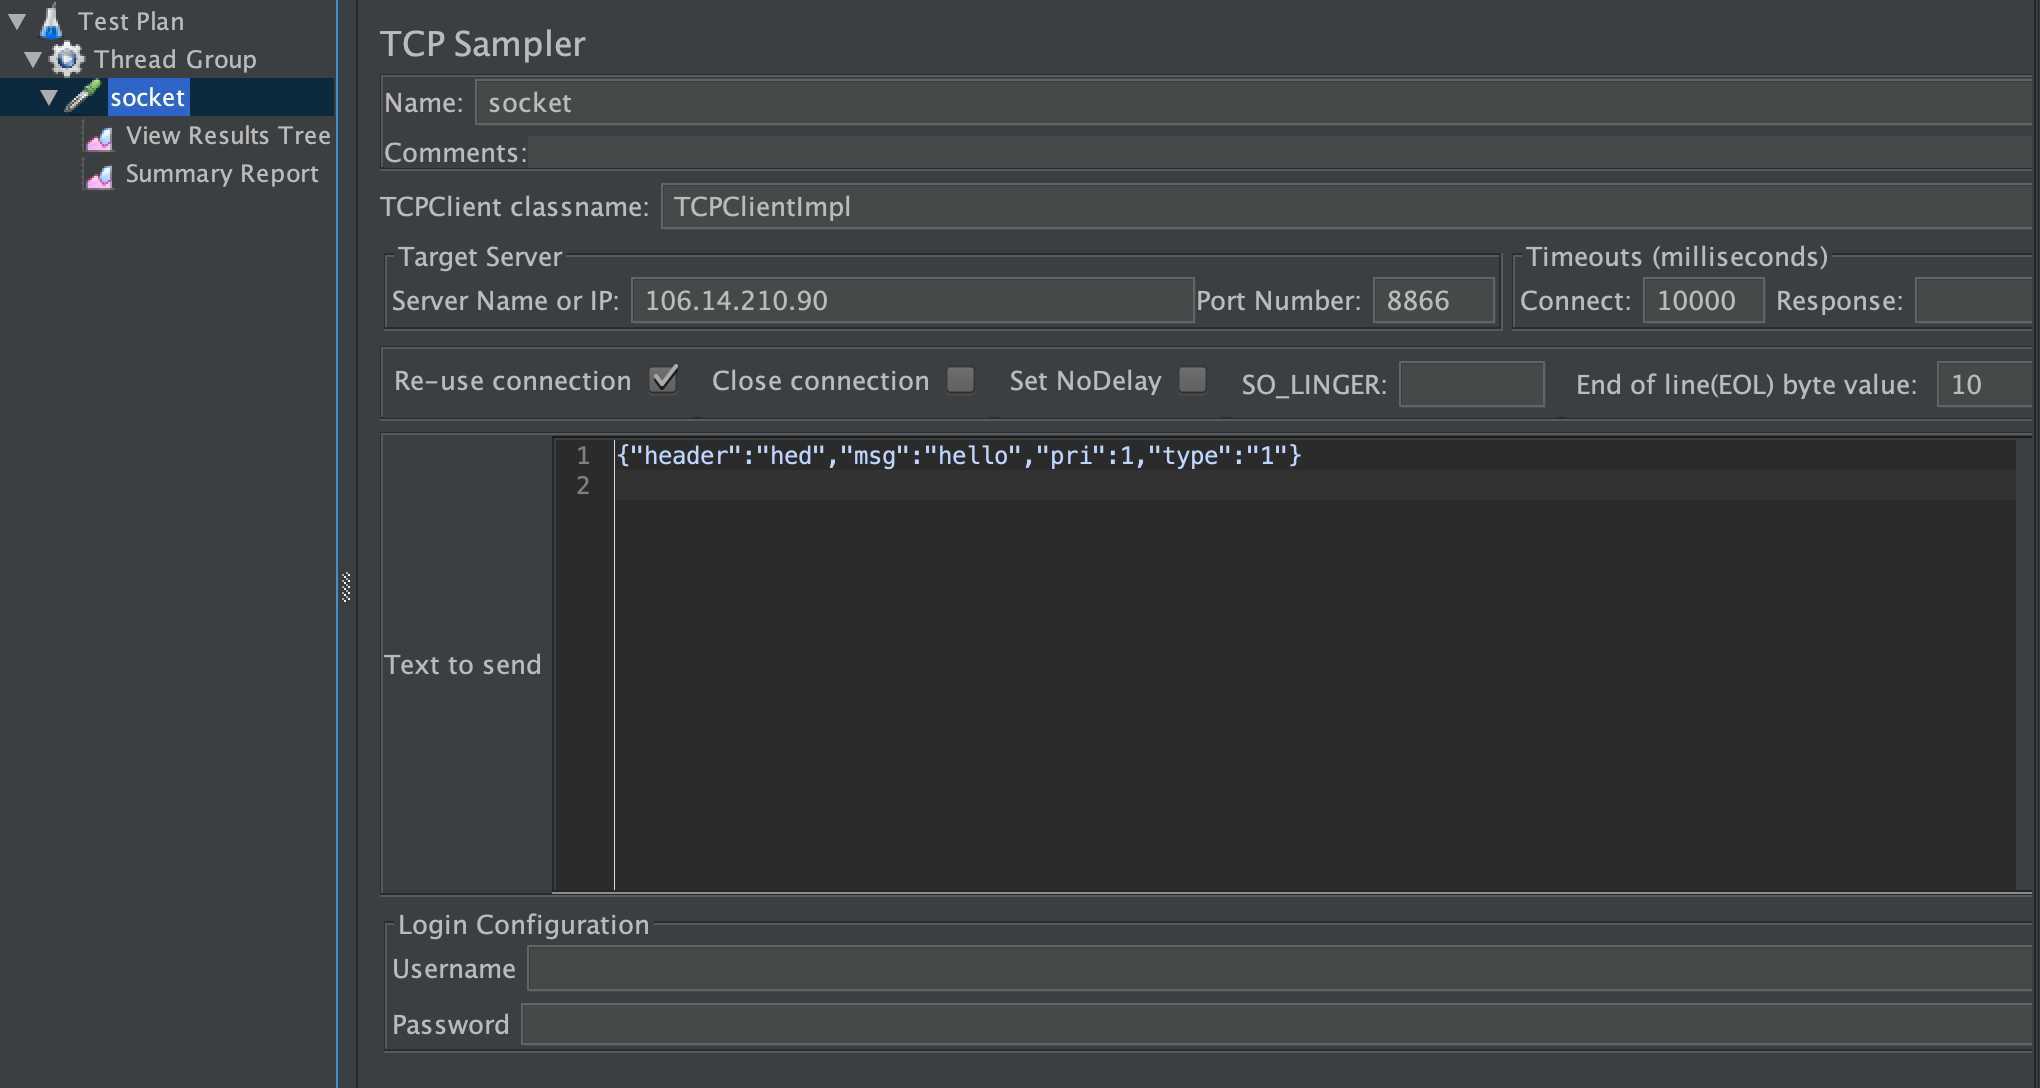This screenshot has width=2040, height=1088.
Task: Click the Timeouts (milliseconds) group title
Action: point(1677,257)
